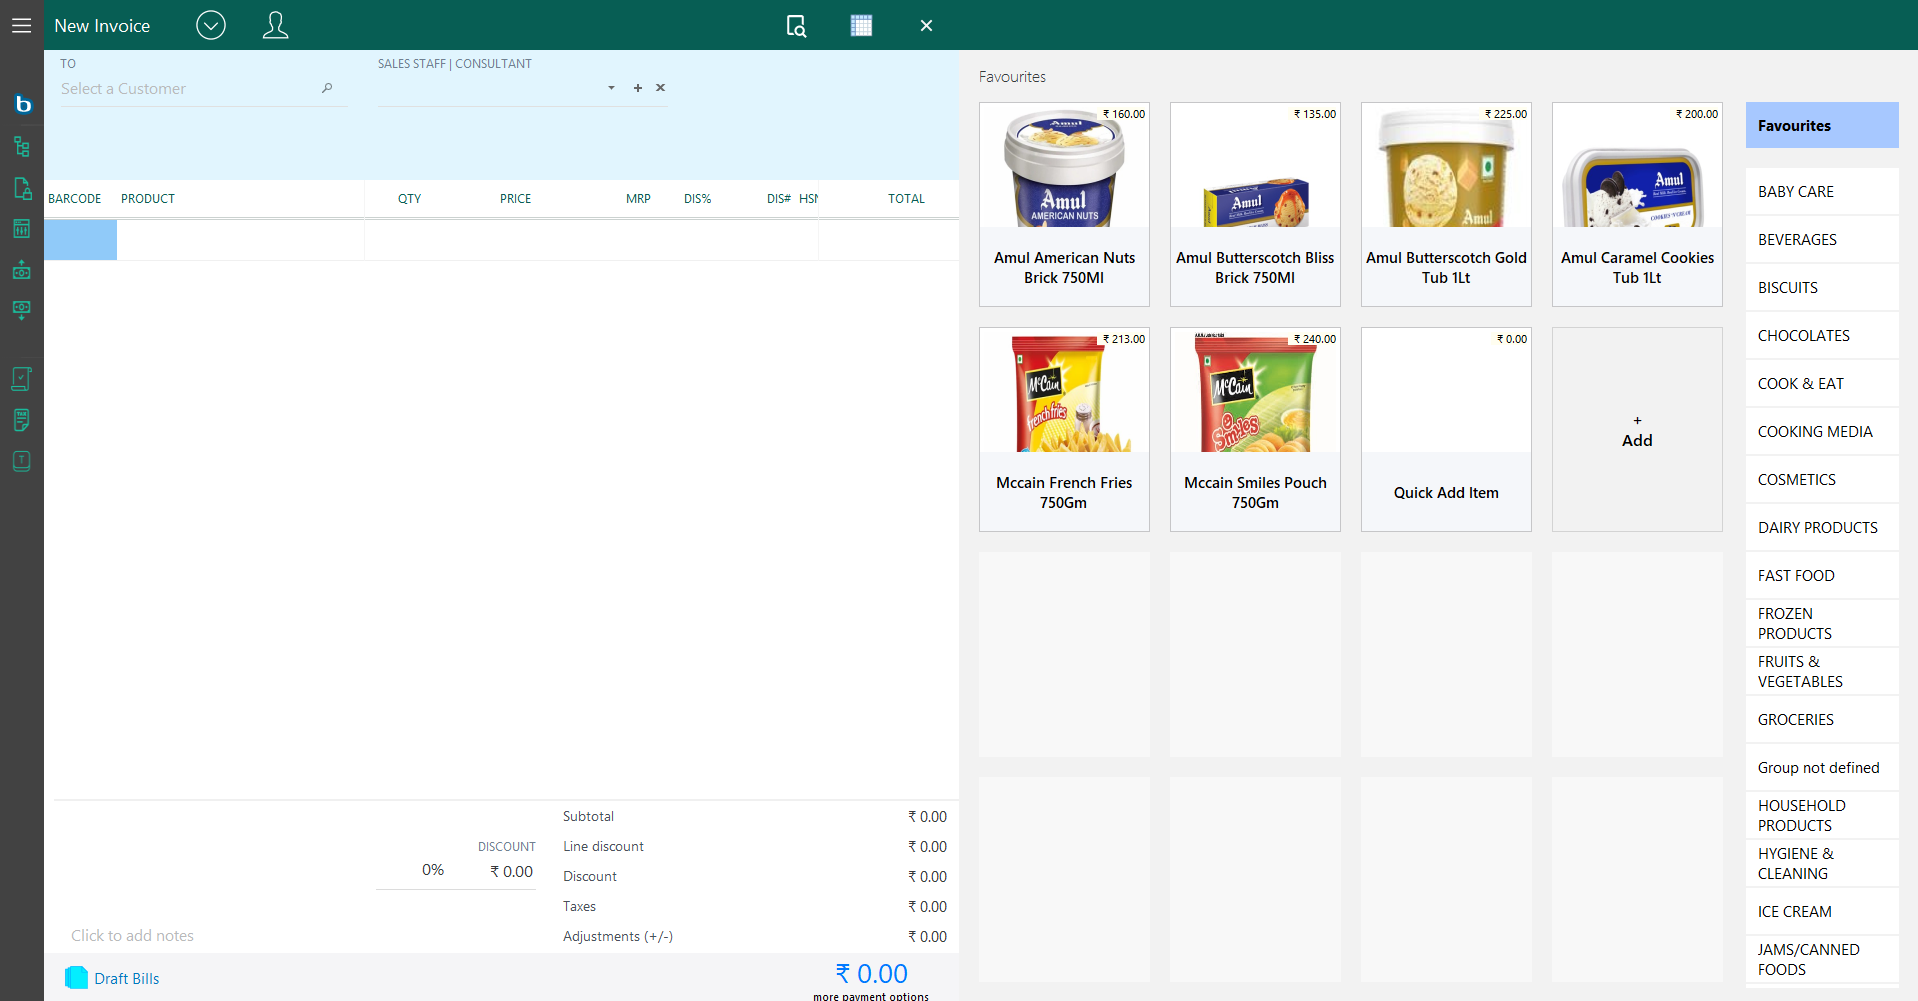
Task: Click the ₹ 0.00 grand total amount
Action: tap(871, 973)
